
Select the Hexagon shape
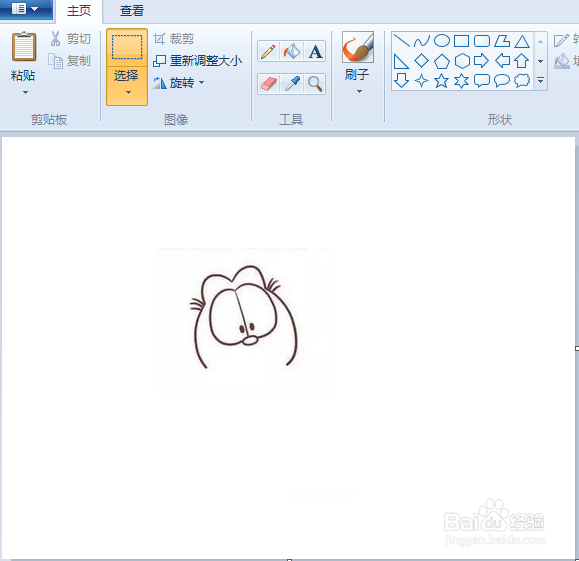click(462, 61)
